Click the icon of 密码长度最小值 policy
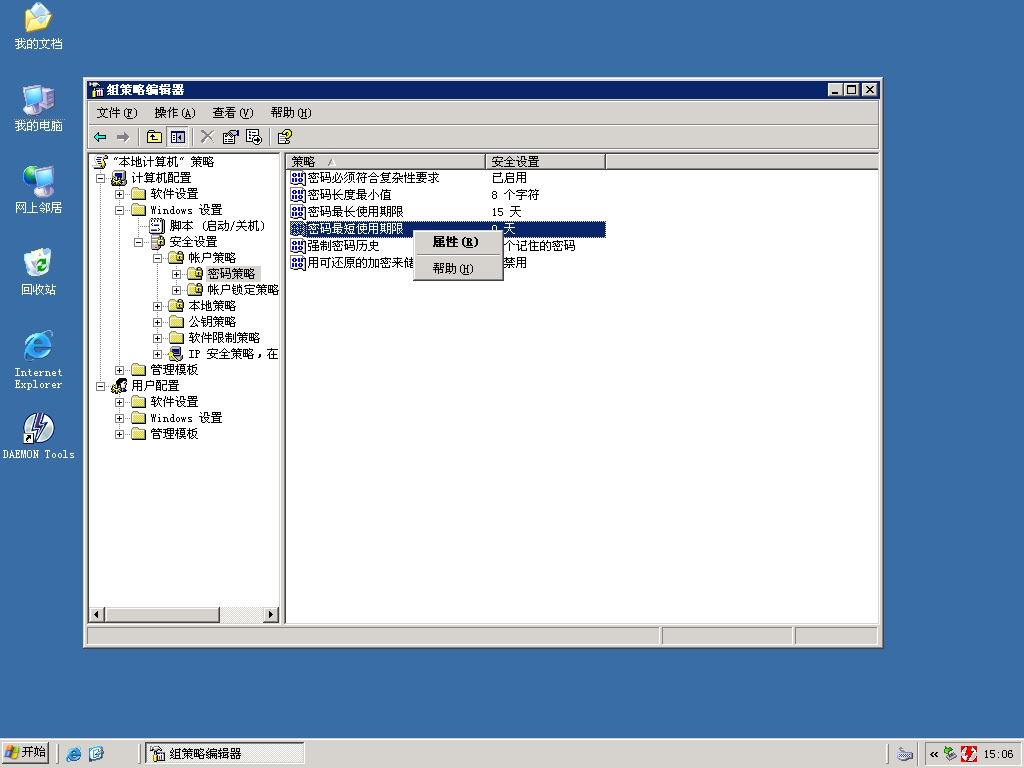The image size is (1024, 768). tap(298, 195)
